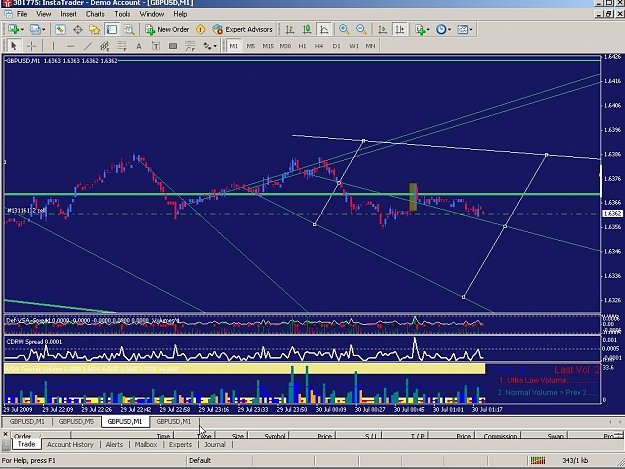Open the Charts menu
The width and height of the screenshot is (625, 469).
tap(95, 14)
